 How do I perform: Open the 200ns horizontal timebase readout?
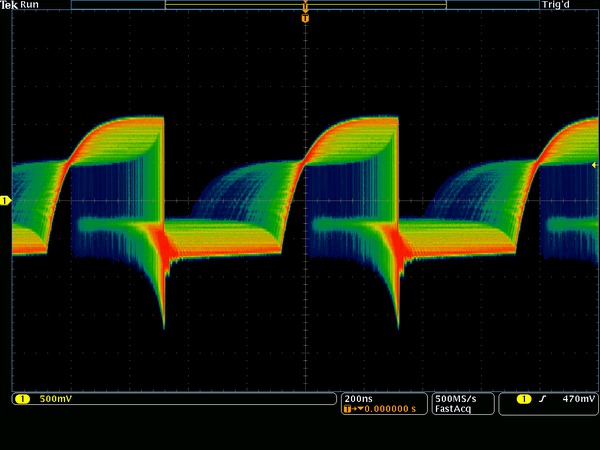click(x=356, y=398)
